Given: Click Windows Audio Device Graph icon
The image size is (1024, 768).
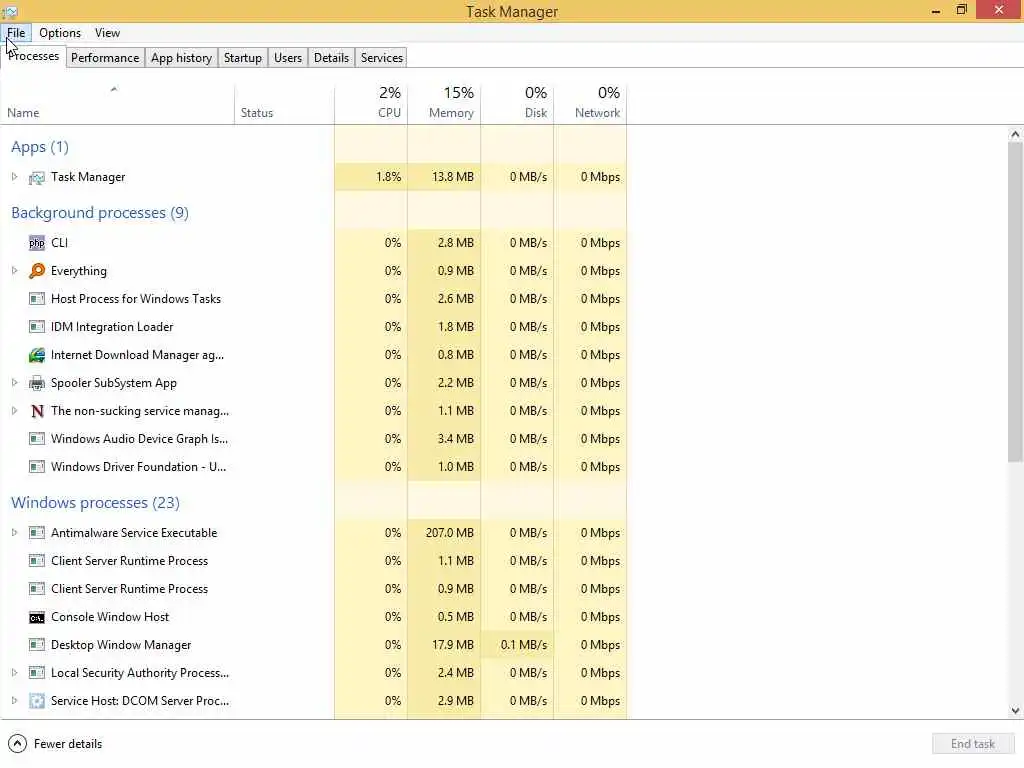Looking at the screenshot, I should point(37,439).
